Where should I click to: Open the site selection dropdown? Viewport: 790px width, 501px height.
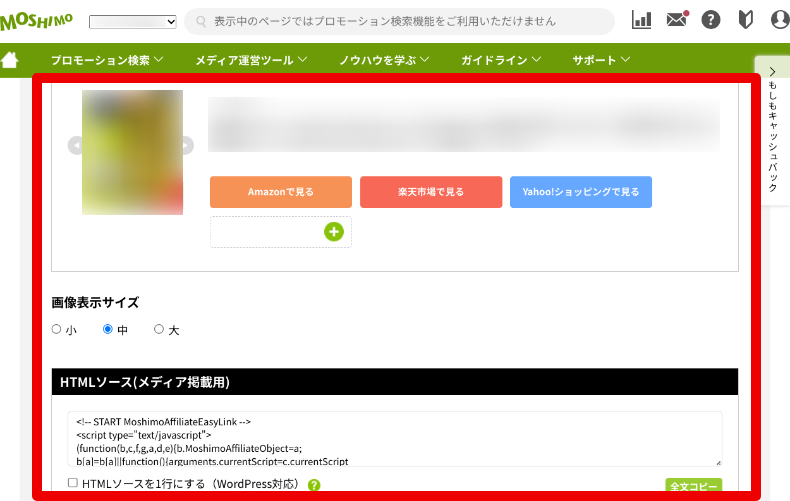133,22
